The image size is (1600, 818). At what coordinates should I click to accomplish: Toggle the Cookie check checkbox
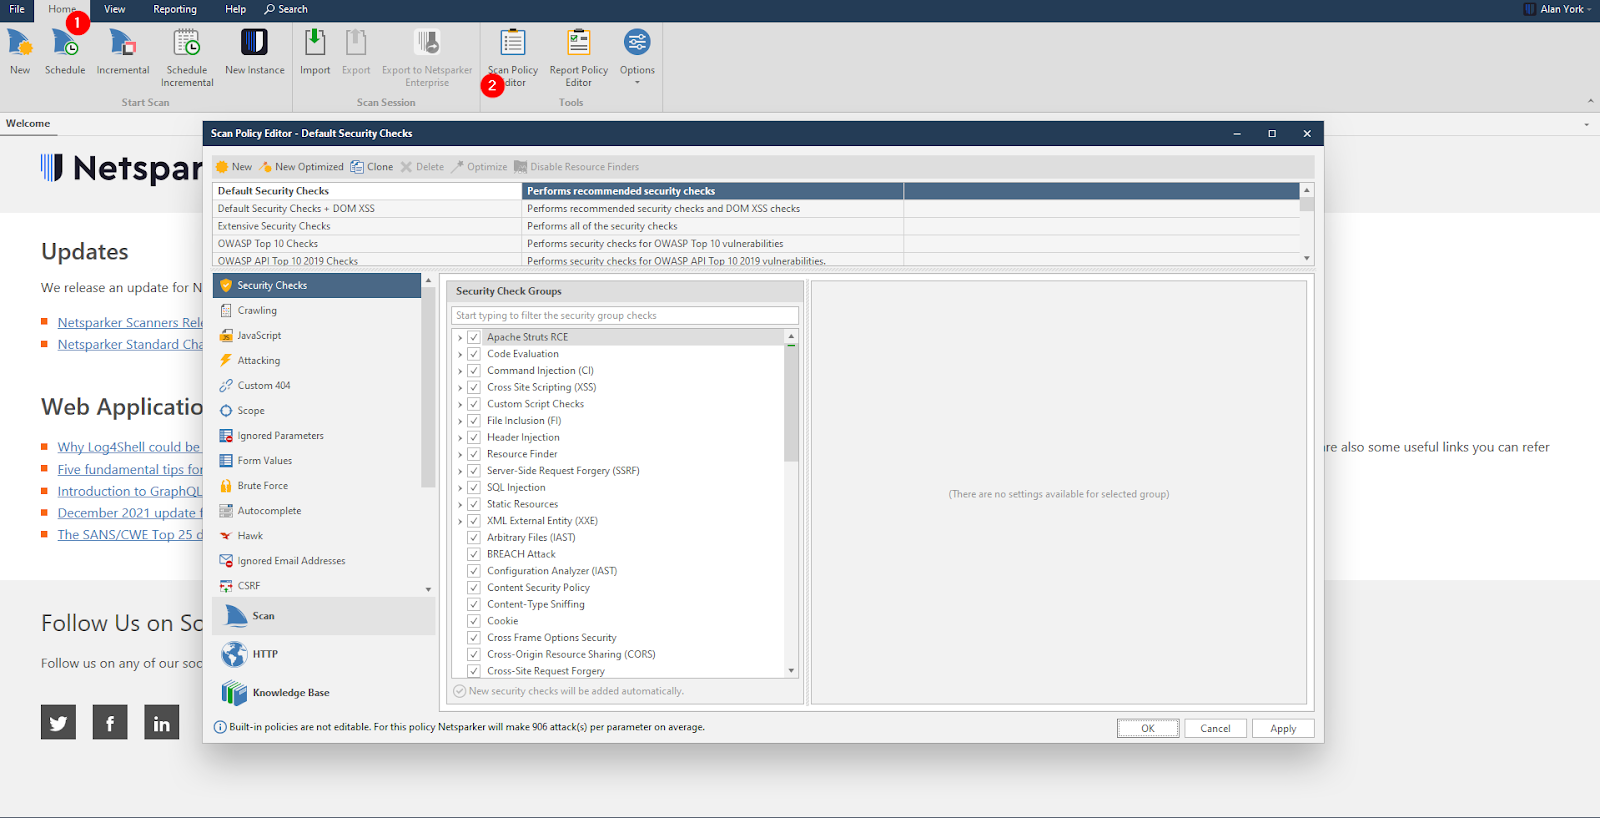474,621
